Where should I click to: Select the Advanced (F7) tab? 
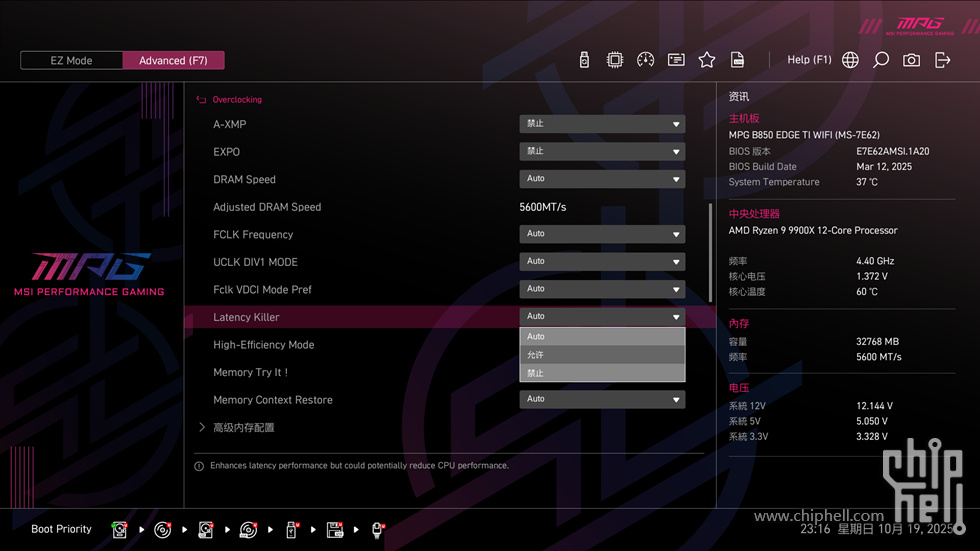point(173,60)
